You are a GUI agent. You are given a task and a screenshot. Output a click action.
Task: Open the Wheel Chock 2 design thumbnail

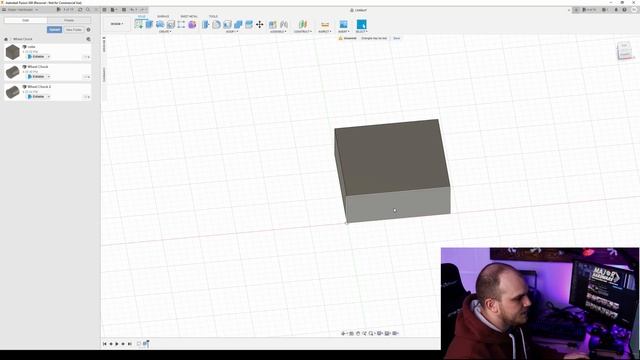(x=13, y=92)
